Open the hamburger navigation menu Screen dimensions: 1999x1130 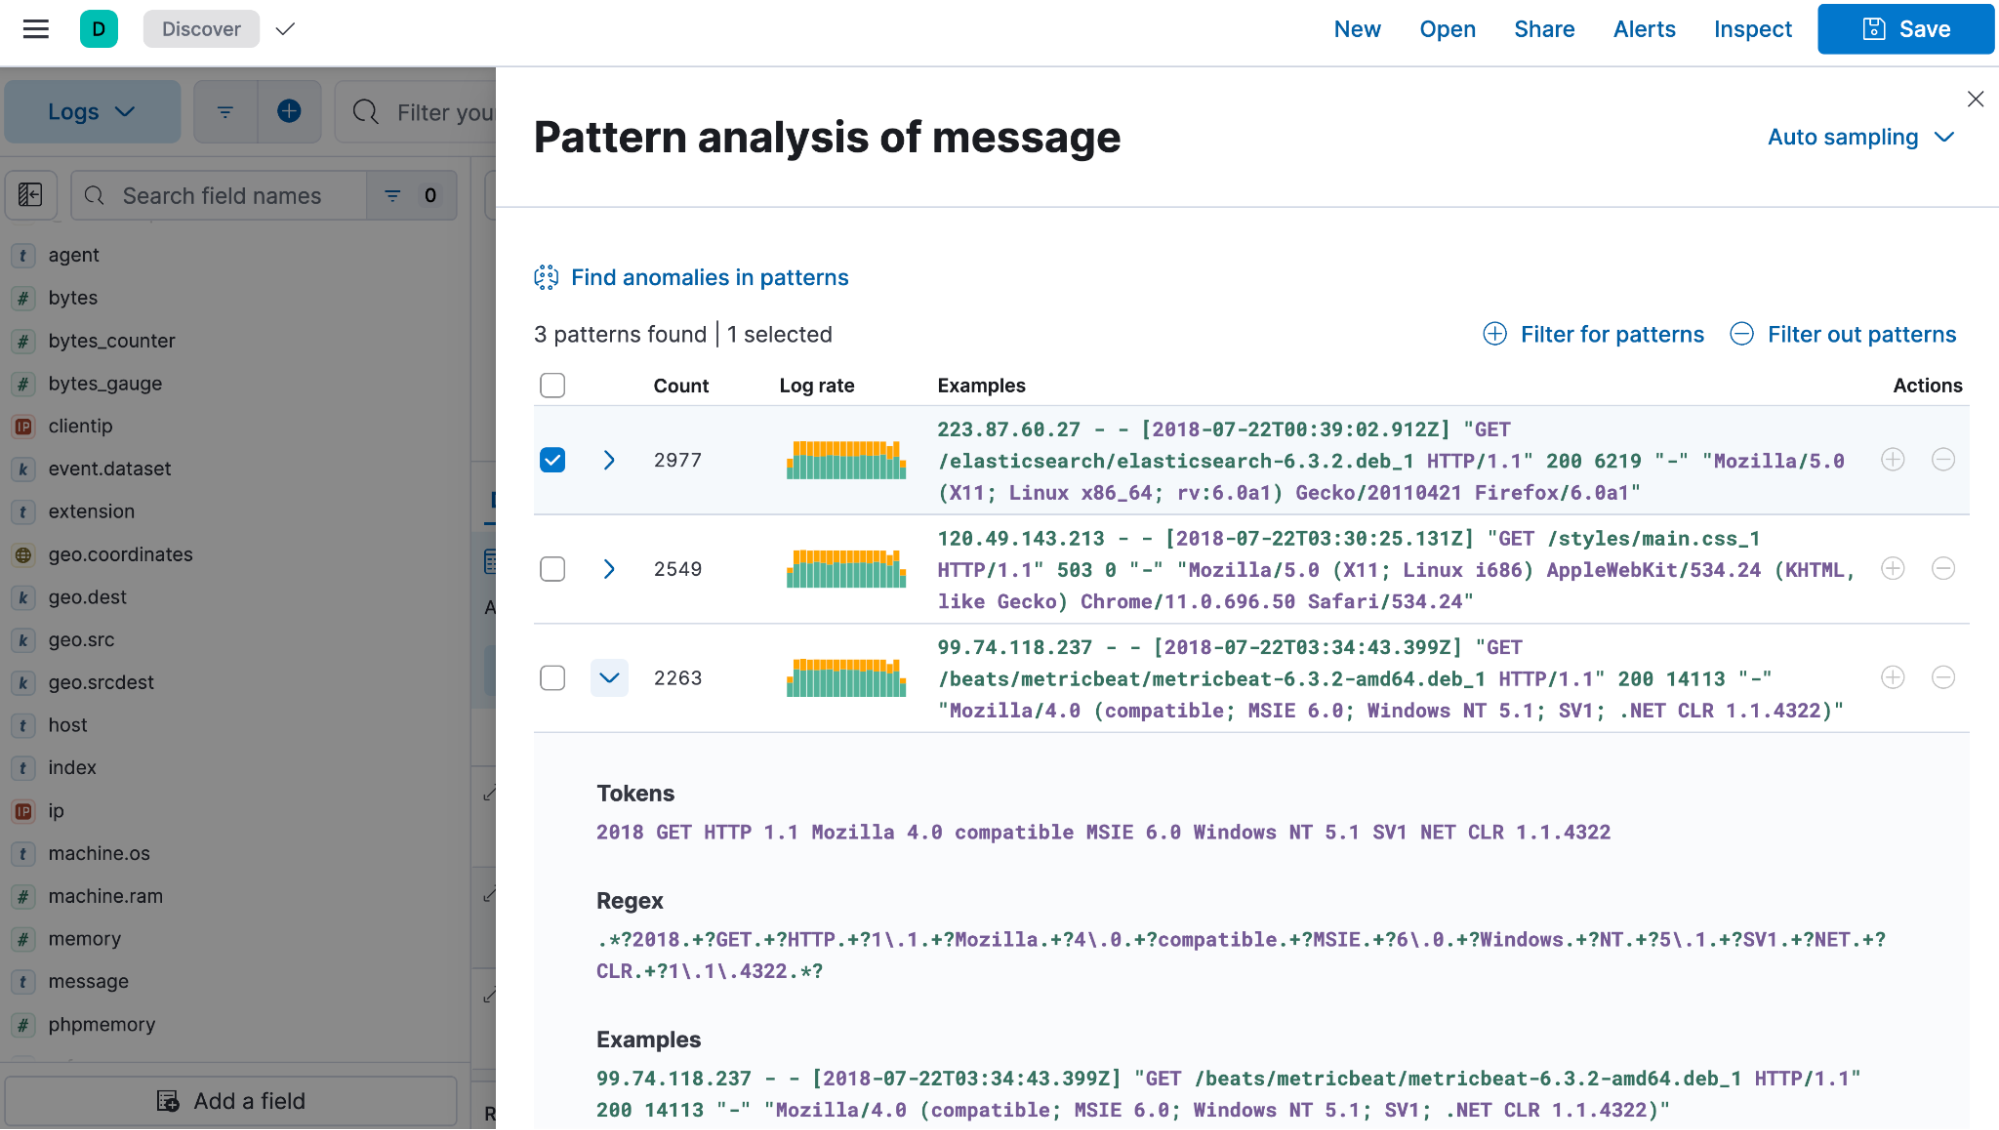coord(36,29)
